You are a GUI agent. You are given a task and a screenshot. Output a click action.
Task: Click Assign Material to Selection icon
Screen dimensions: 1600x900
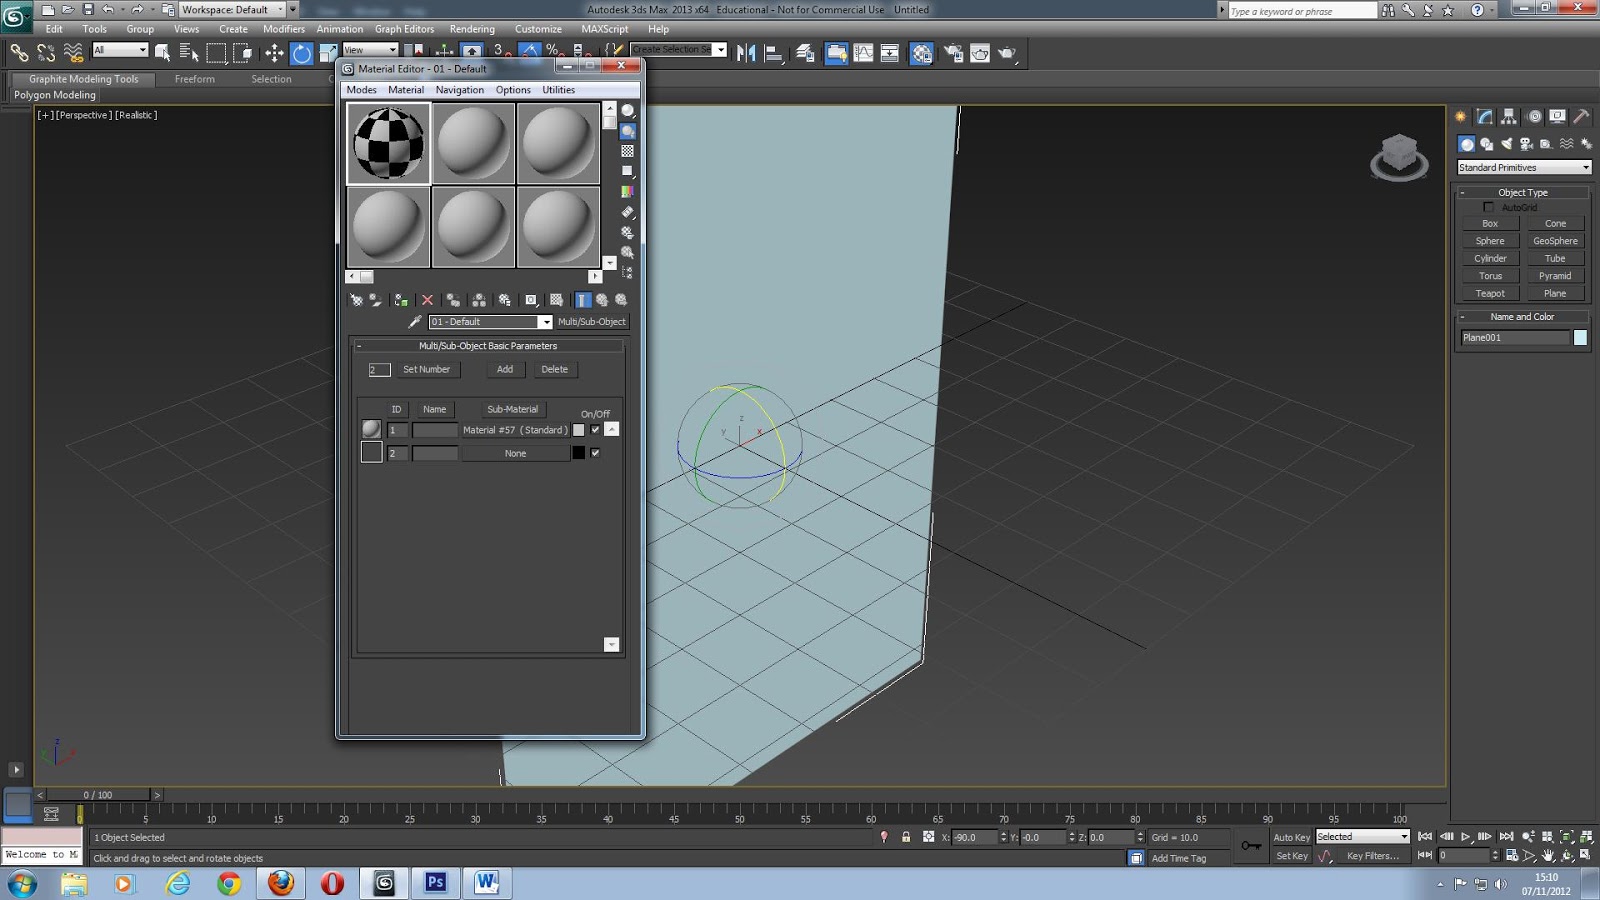tap(402, 300)
